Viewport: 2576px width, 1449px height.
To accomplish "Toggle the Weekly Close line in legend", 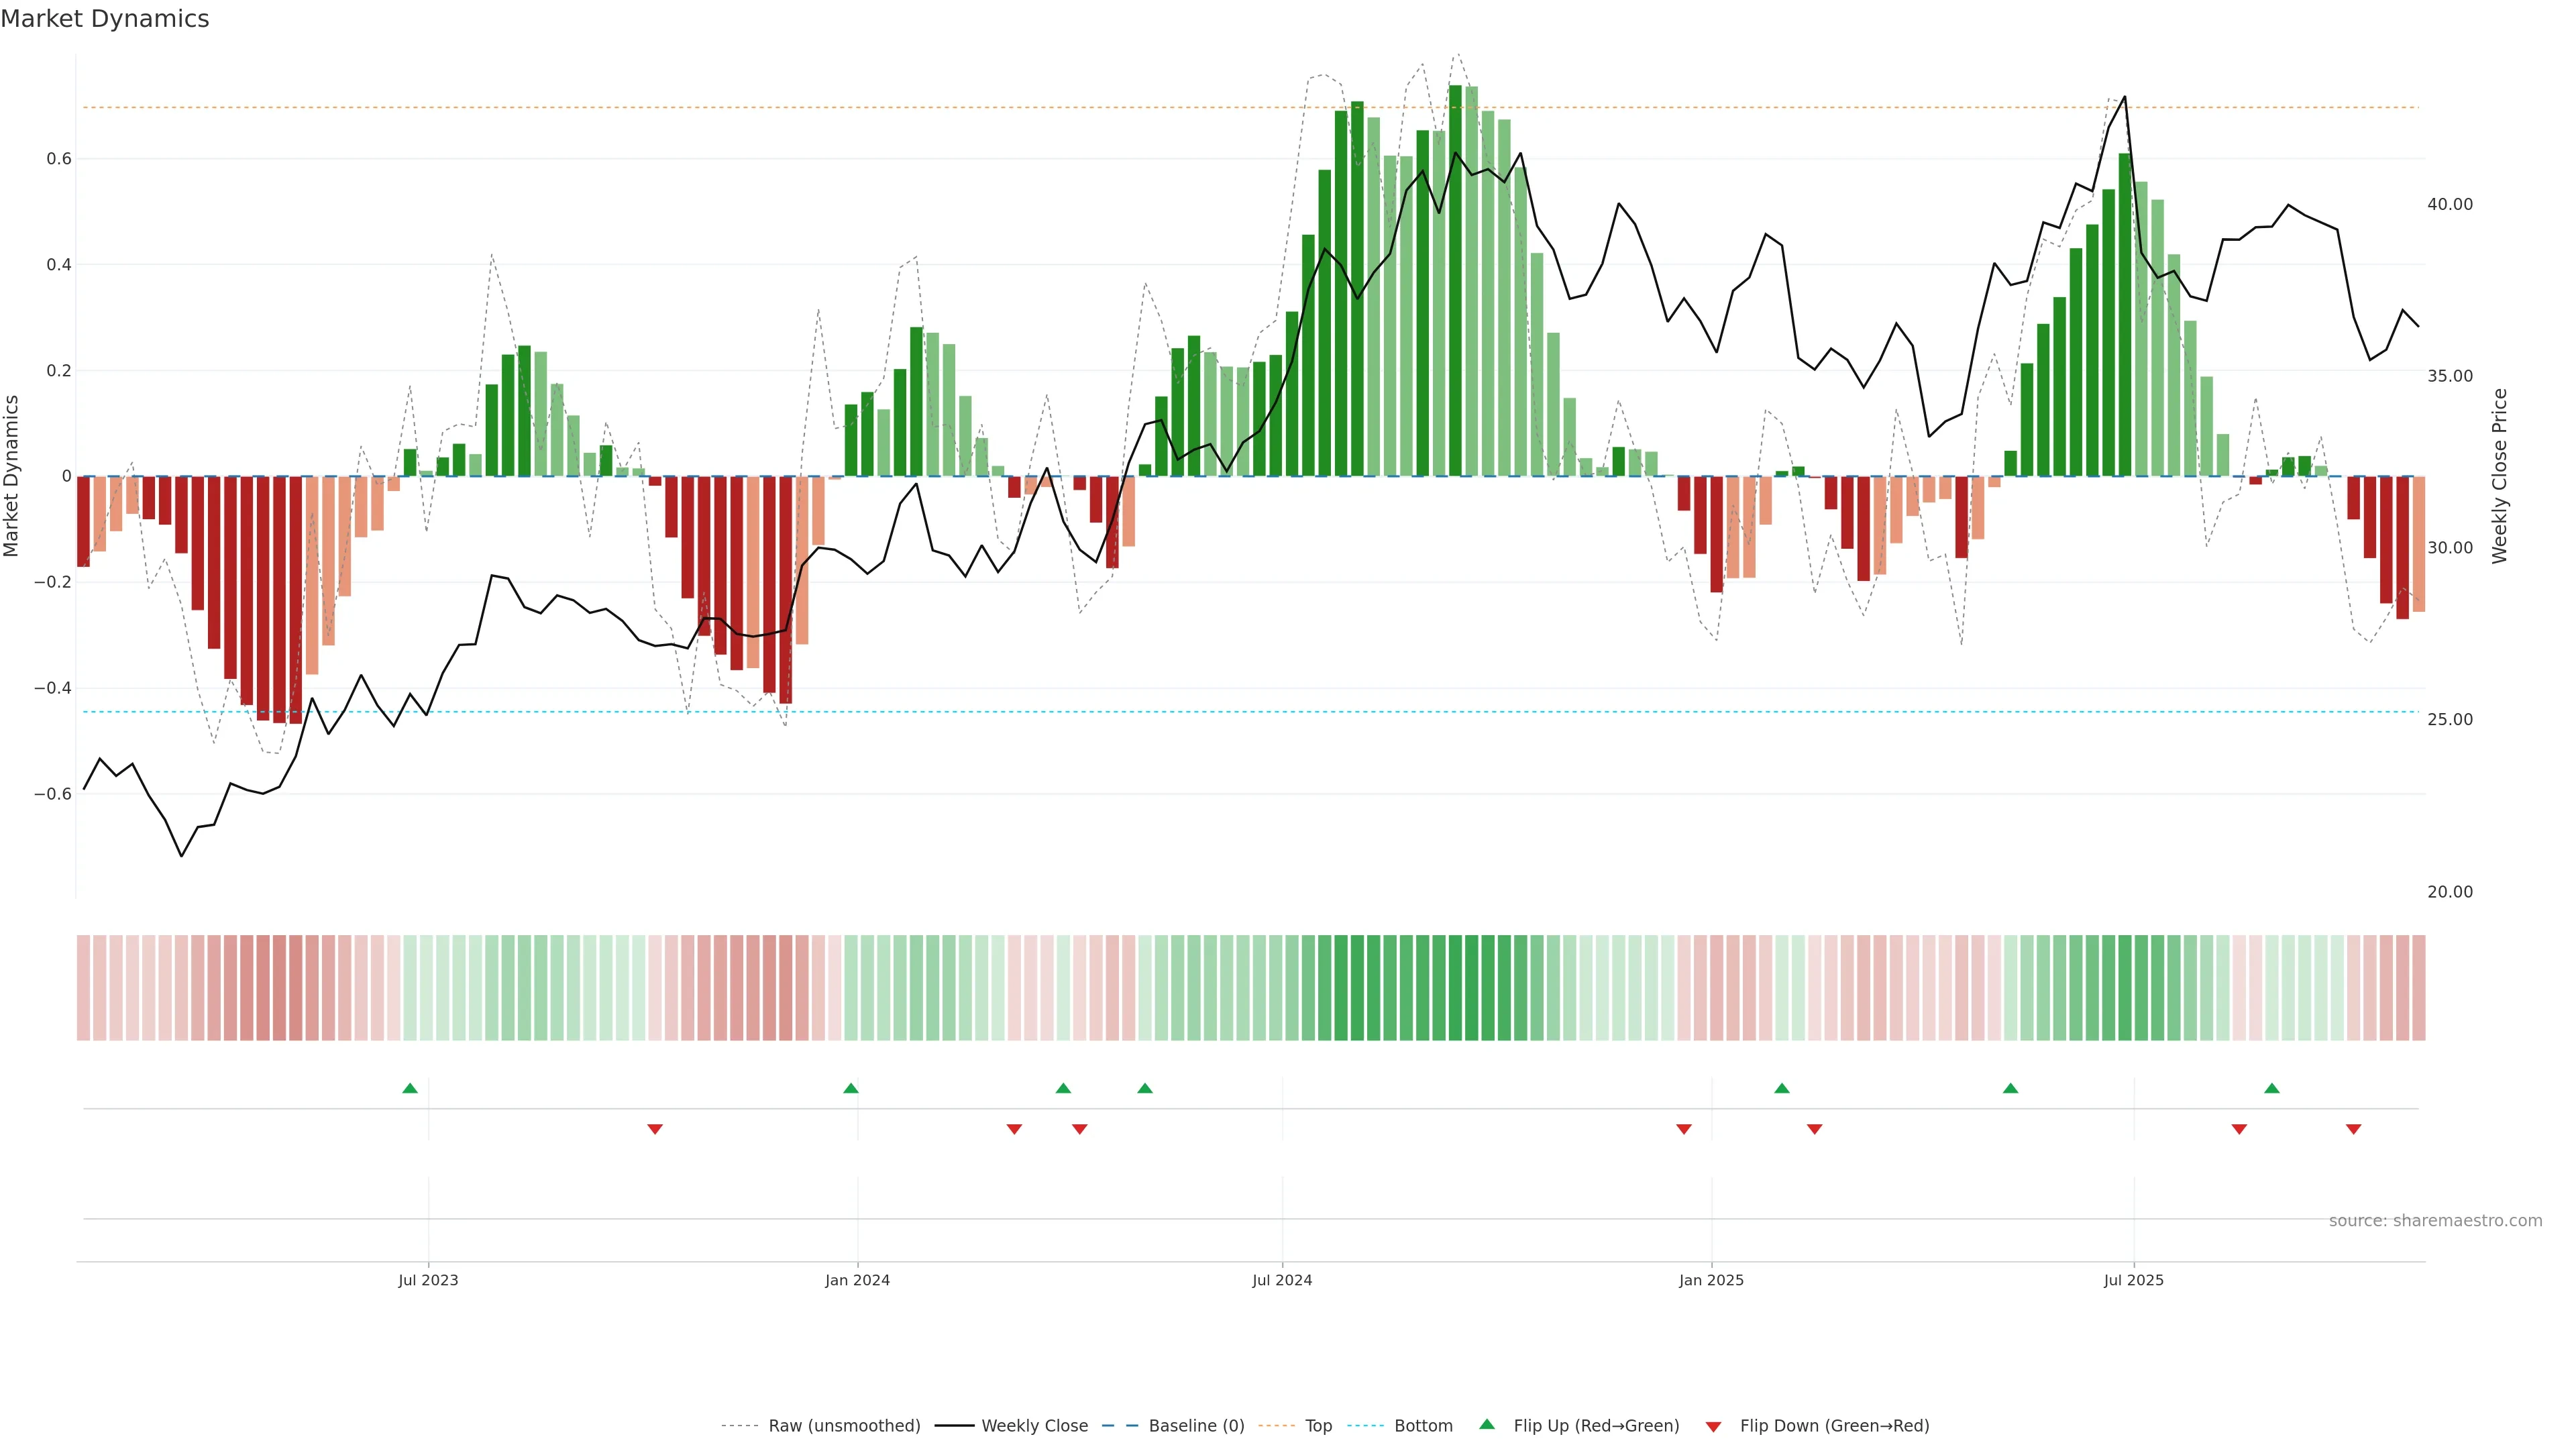I will pyautogui.click(x=1034, y=1426).
